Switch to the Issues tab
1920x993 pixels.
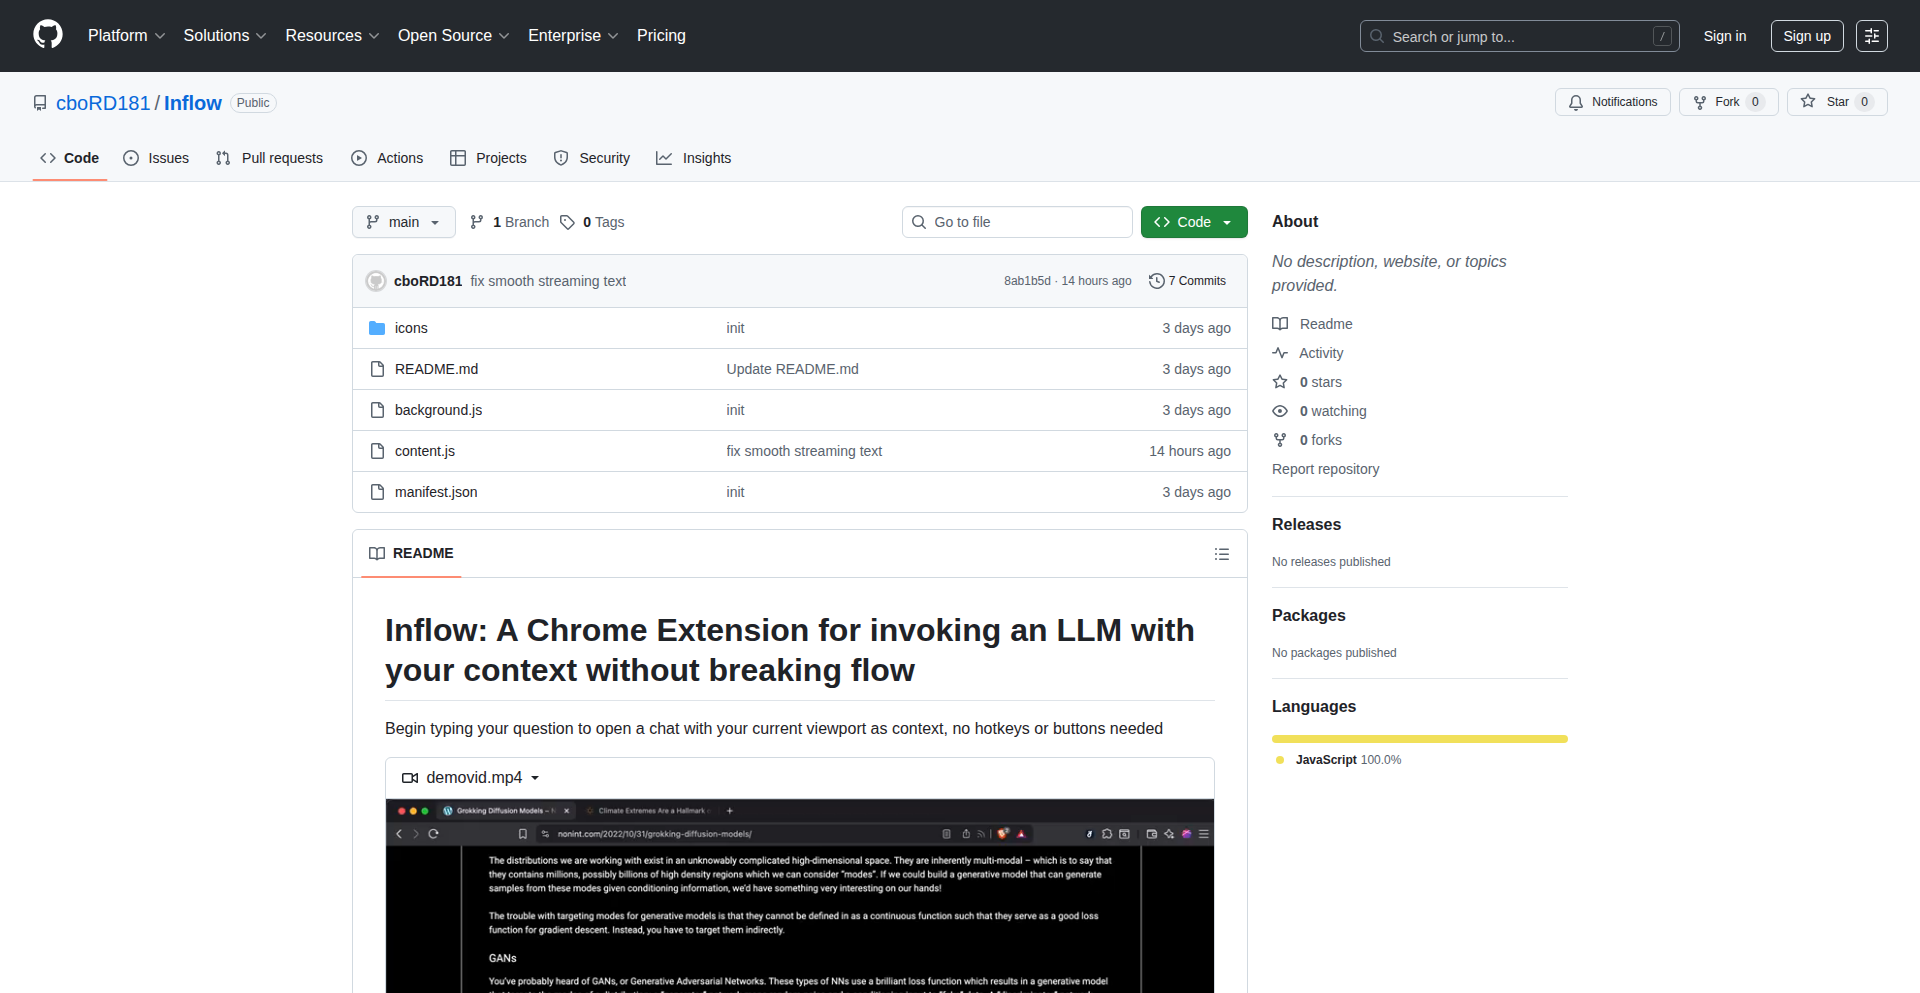pos(156,158)
